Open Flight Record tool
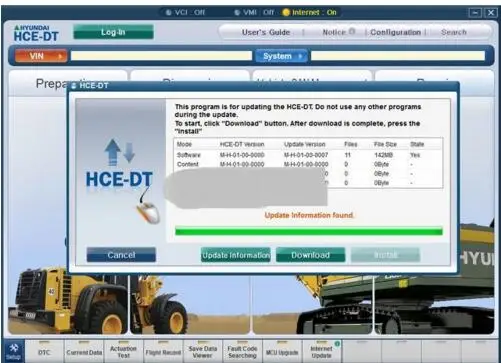 [x=163, y=352]
